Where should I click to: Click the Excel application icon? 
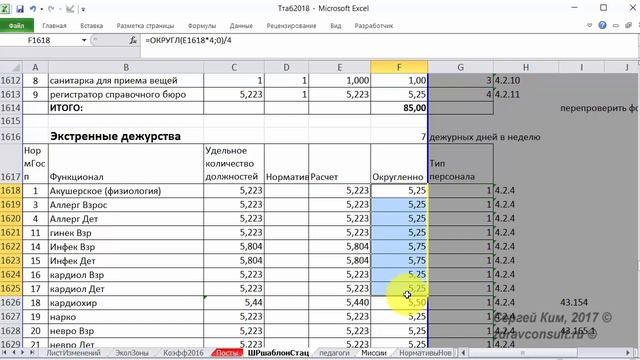pos(5,9)
